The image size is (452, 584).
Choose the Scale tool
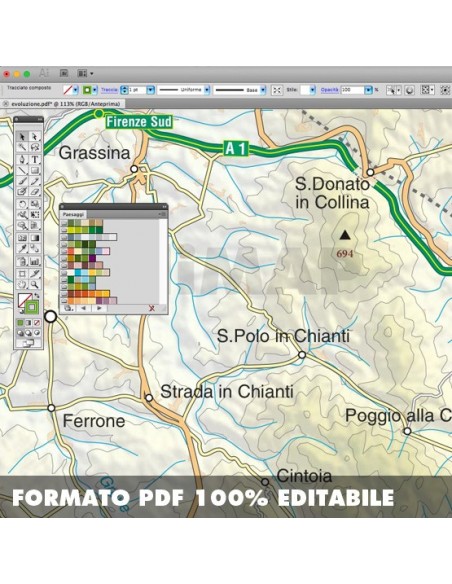35,204
